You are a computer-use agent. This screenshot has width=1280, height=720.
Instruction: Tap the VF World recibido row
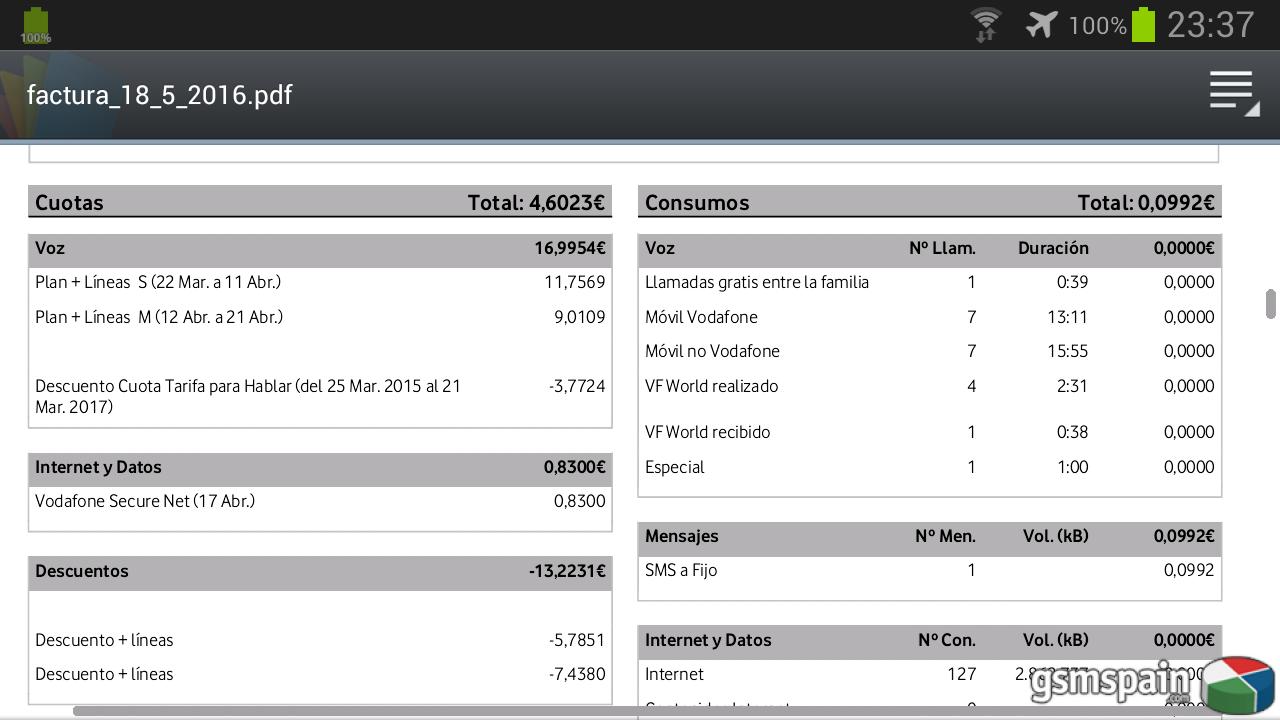pos(930,432)
